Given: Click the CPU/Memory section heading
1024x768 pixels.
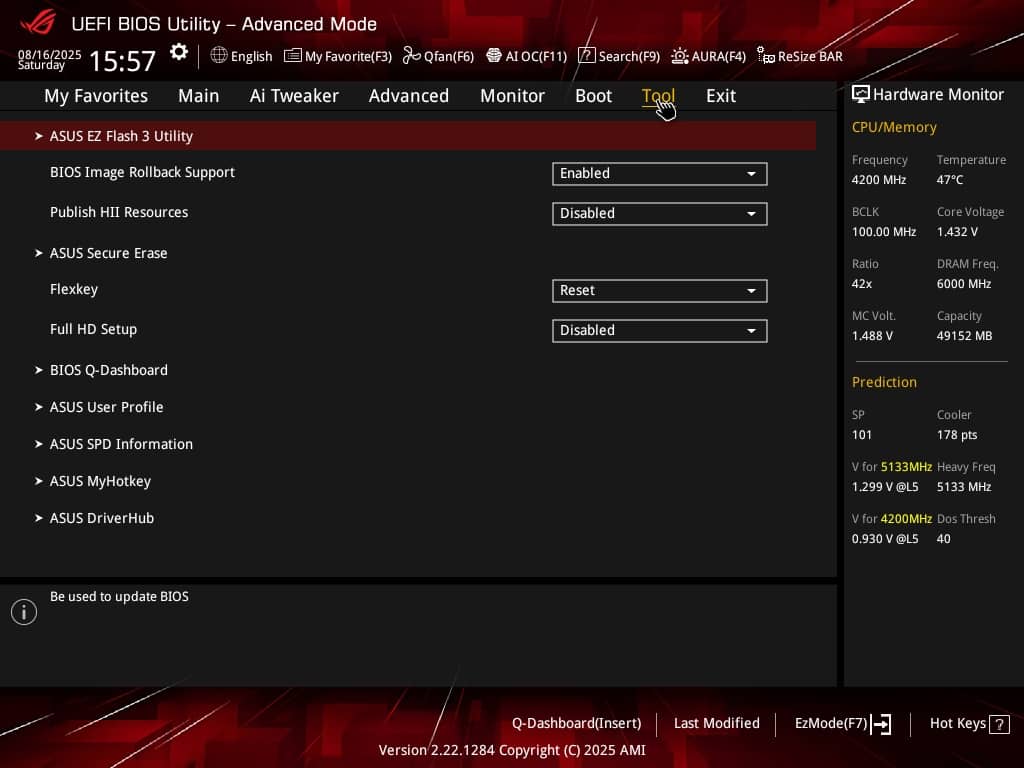Looking at the screenshot, I should pyautogui.click(x=894, y=127).
